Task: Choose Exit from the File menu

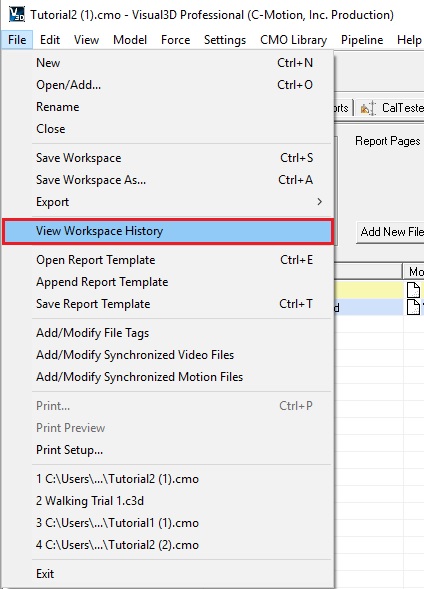Action: 168,574
